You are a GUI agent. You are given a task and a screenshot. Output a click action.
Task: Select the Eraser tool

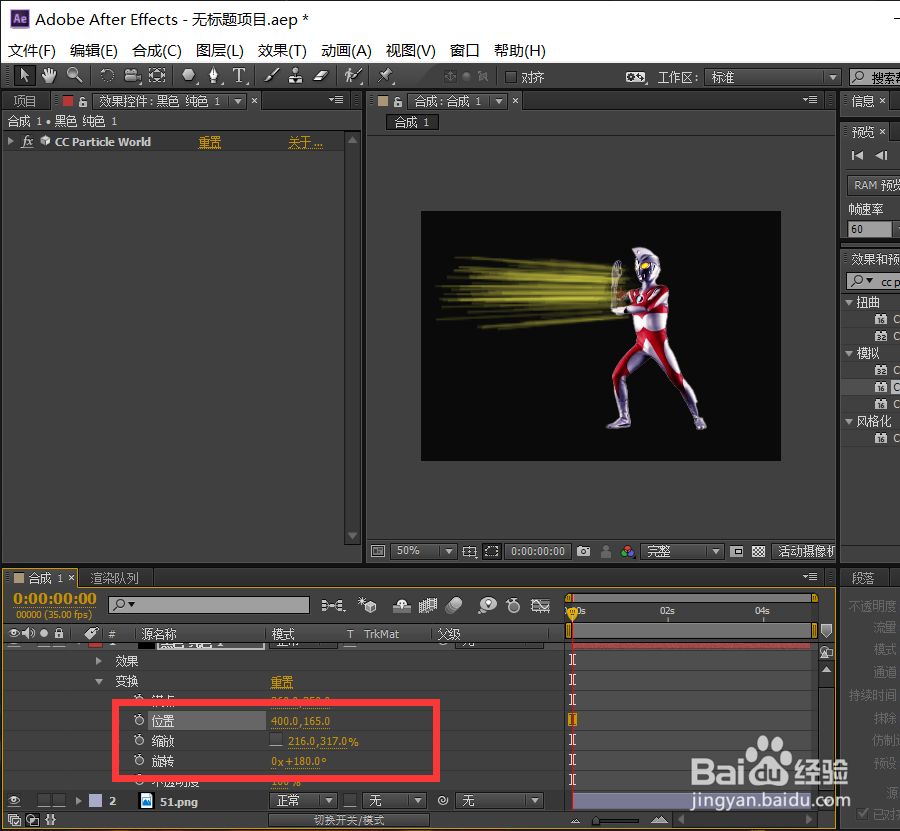tap(321, 76)
